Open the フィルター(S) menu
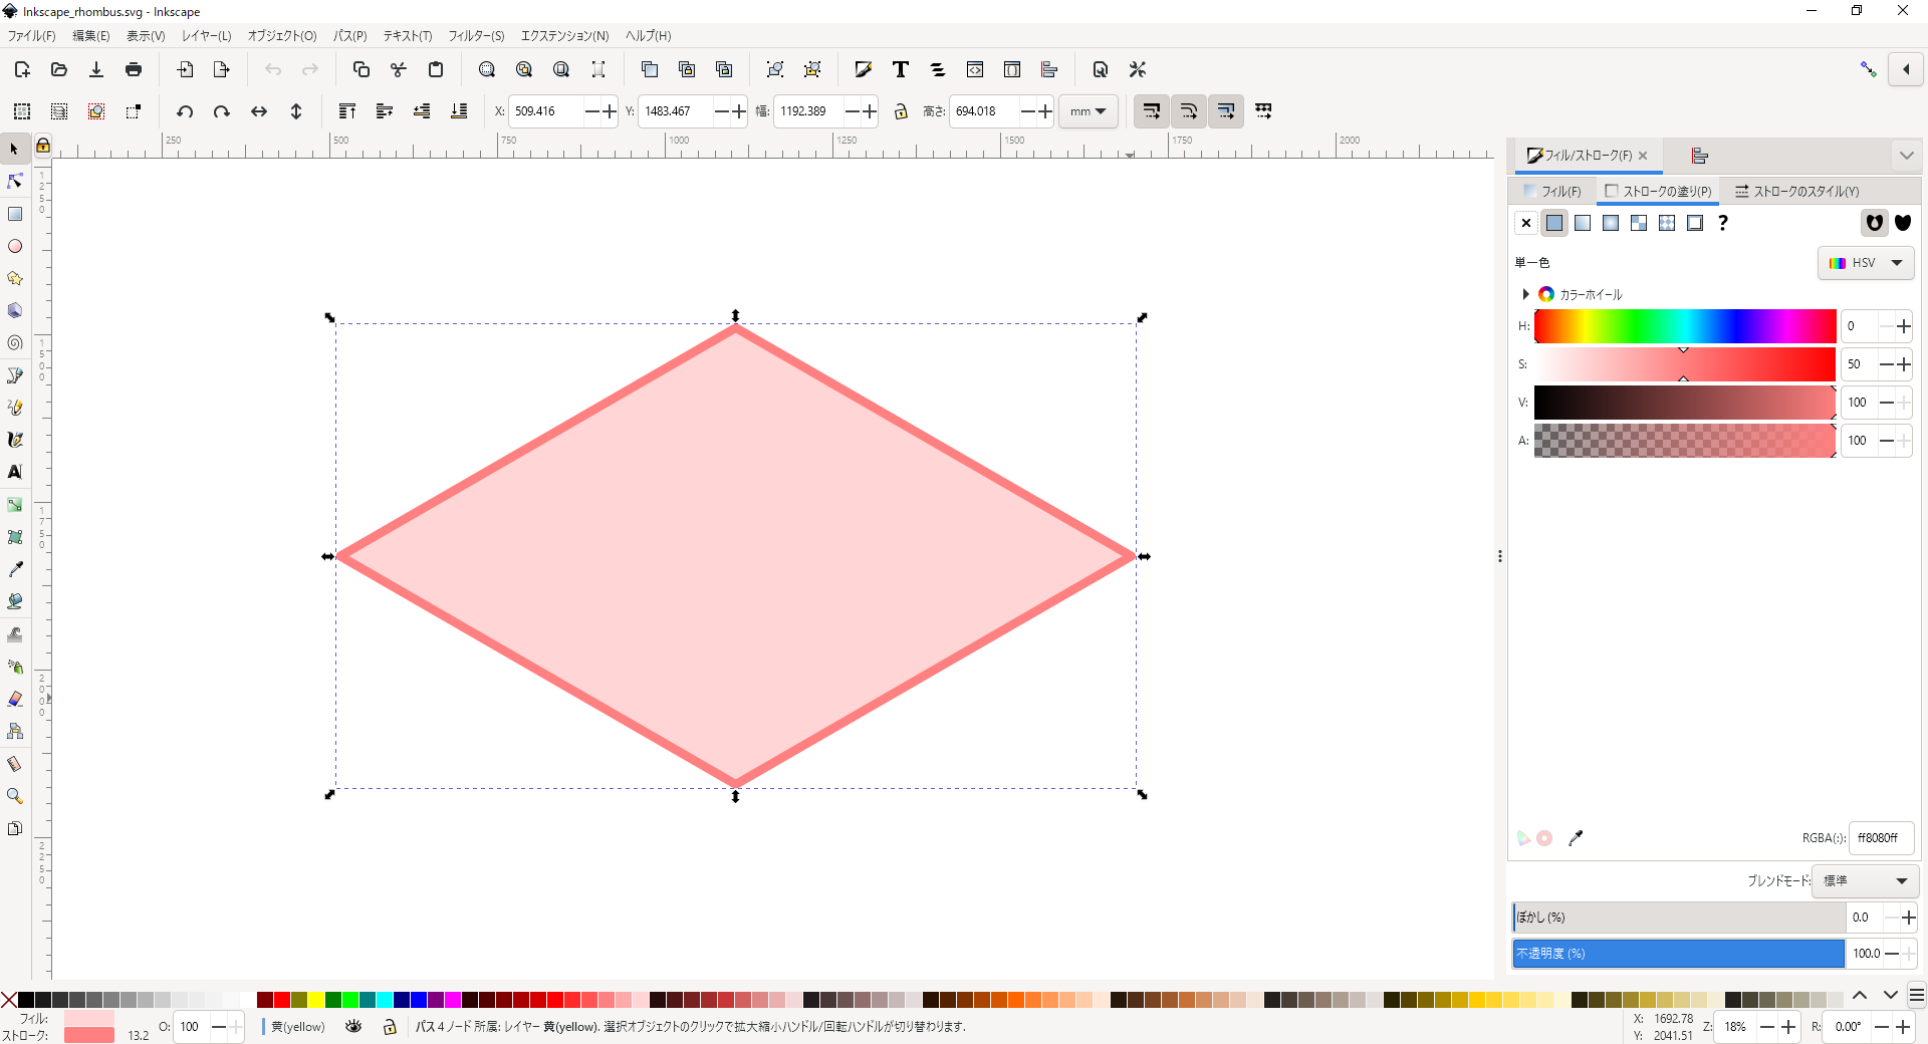The width and height of the screenshot is (1928, 1044). [x=475, y=36]
